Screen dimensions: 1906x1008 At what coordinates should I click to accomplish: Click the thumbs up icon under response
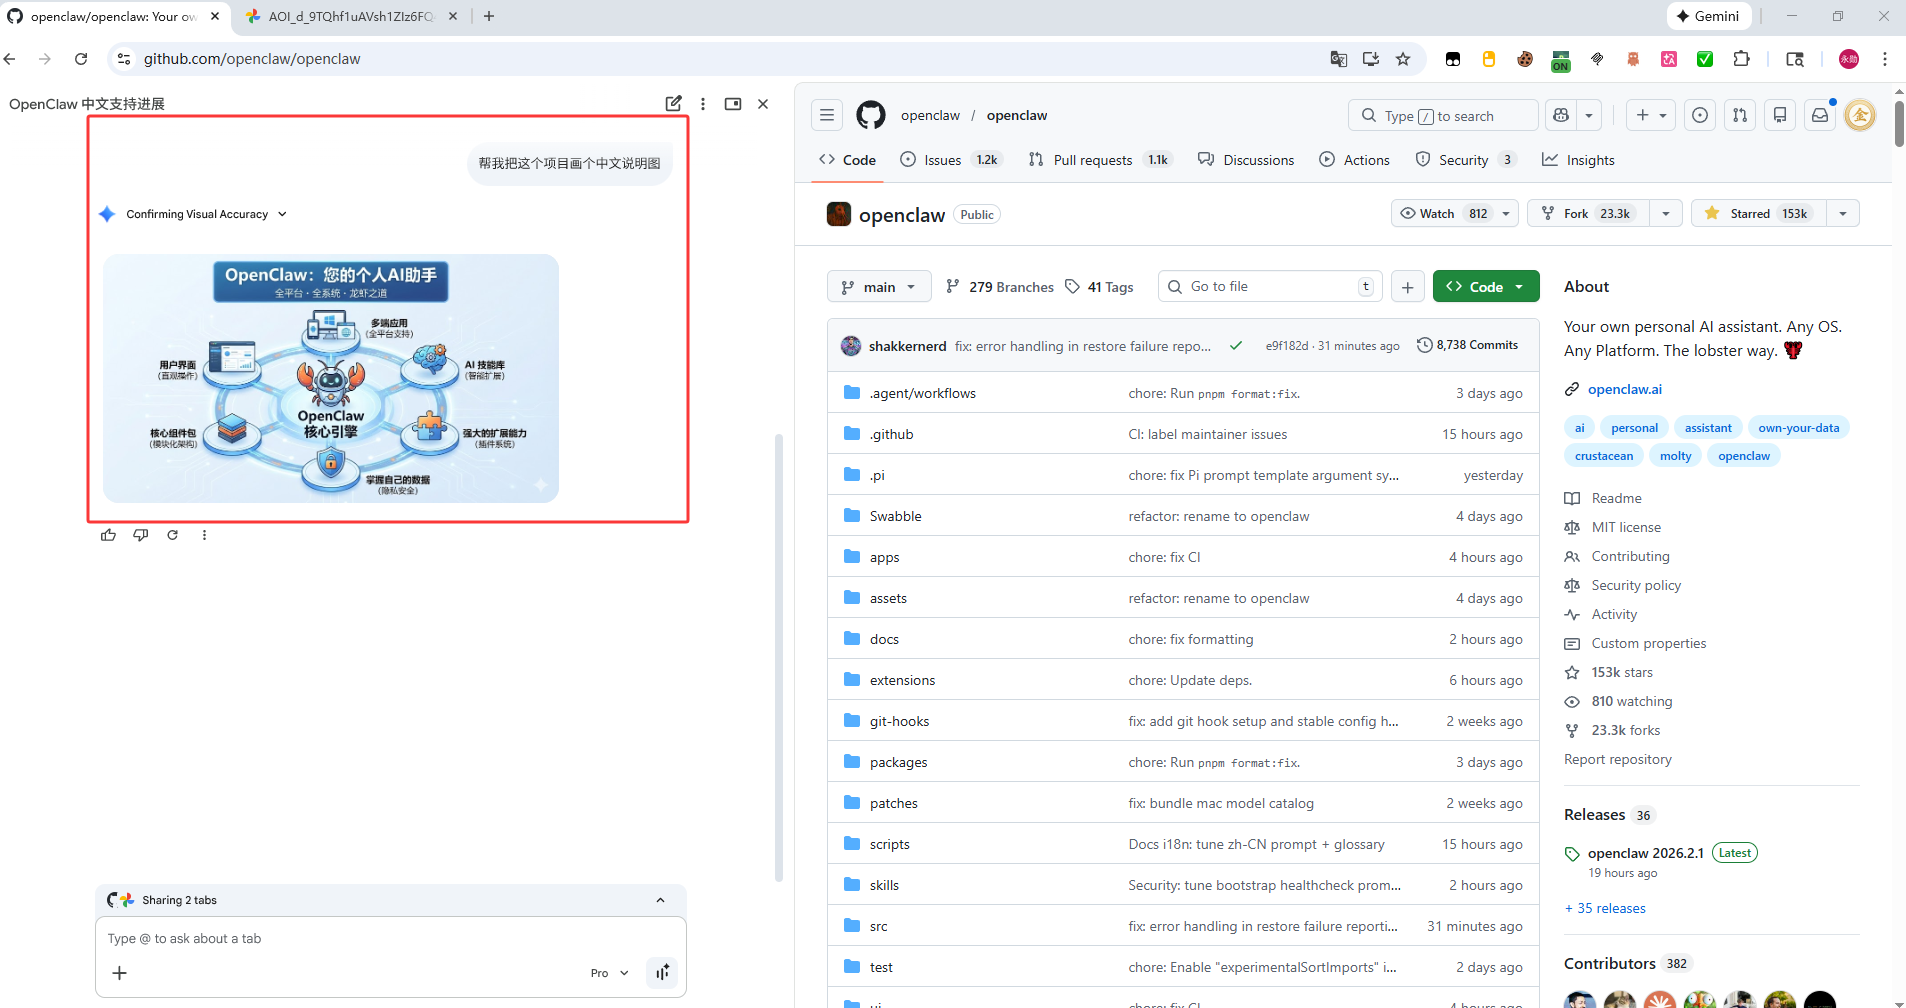[x=108, y=535]
